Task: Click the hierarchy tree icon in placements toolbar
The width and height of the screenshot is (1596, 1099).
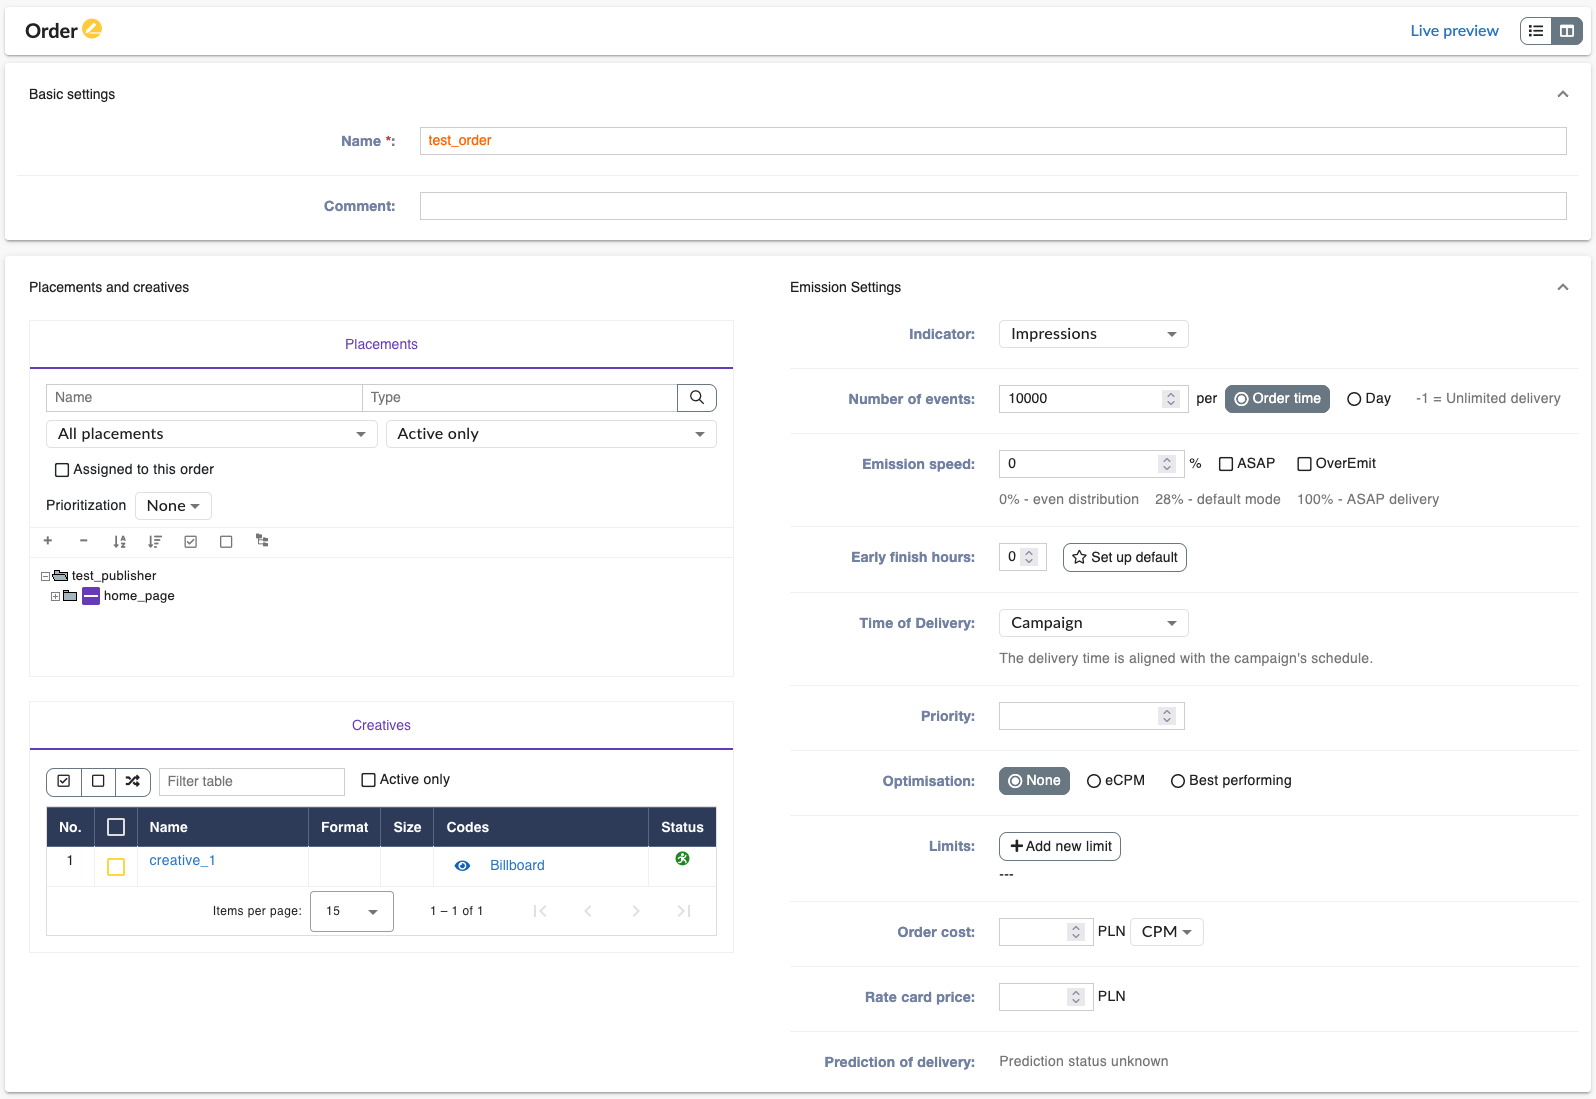Action: tap(262, 541)
